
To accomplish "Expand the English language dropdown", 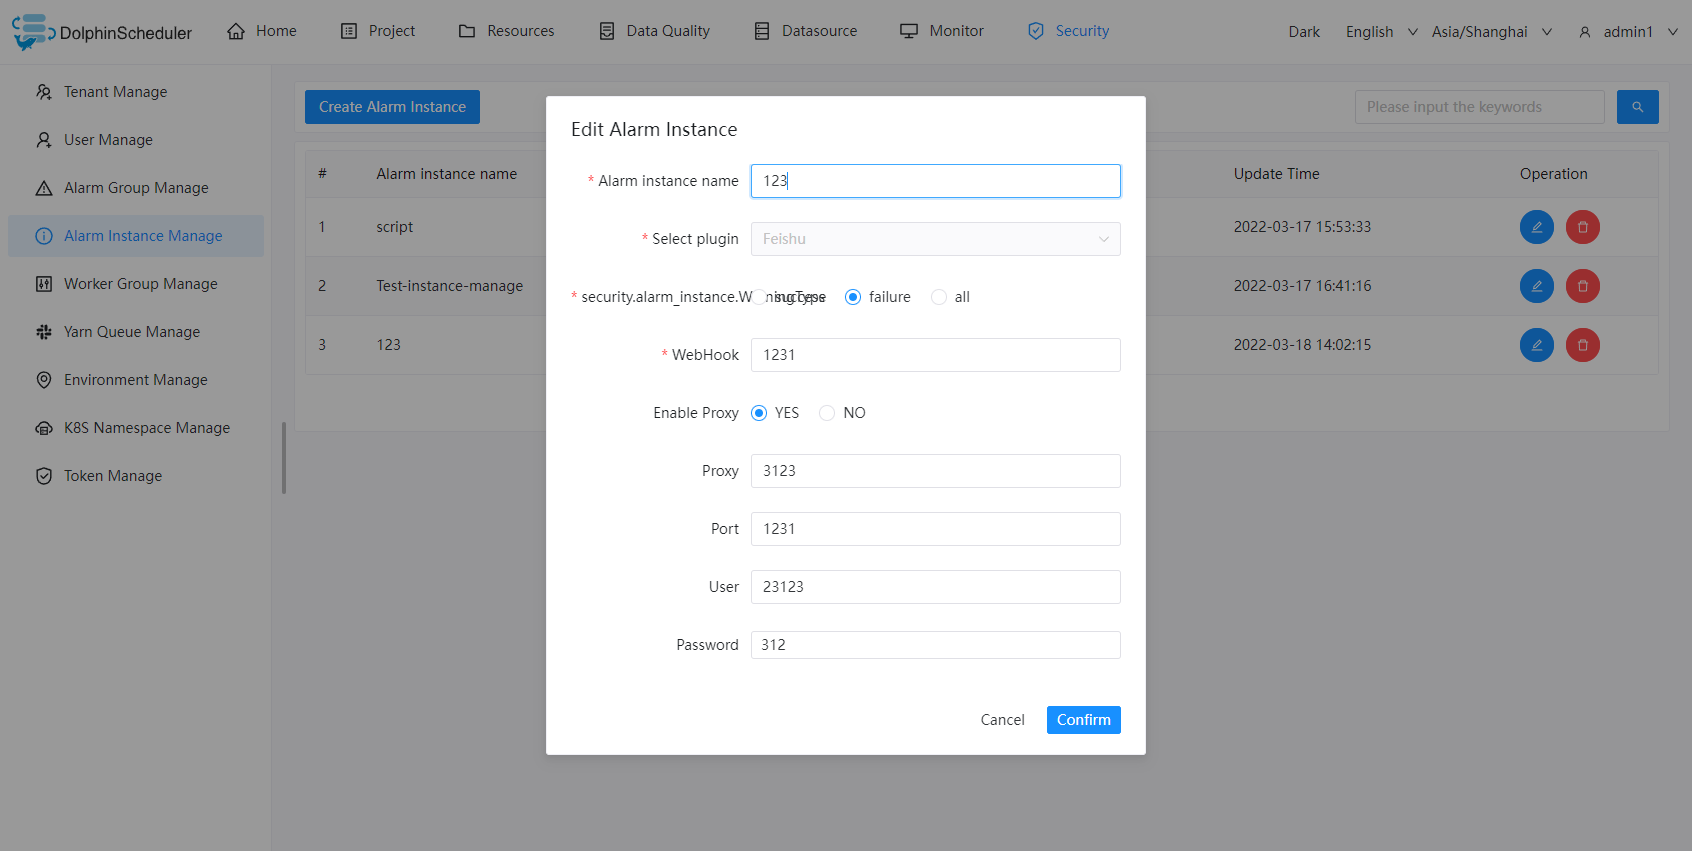I will 1381,32.
